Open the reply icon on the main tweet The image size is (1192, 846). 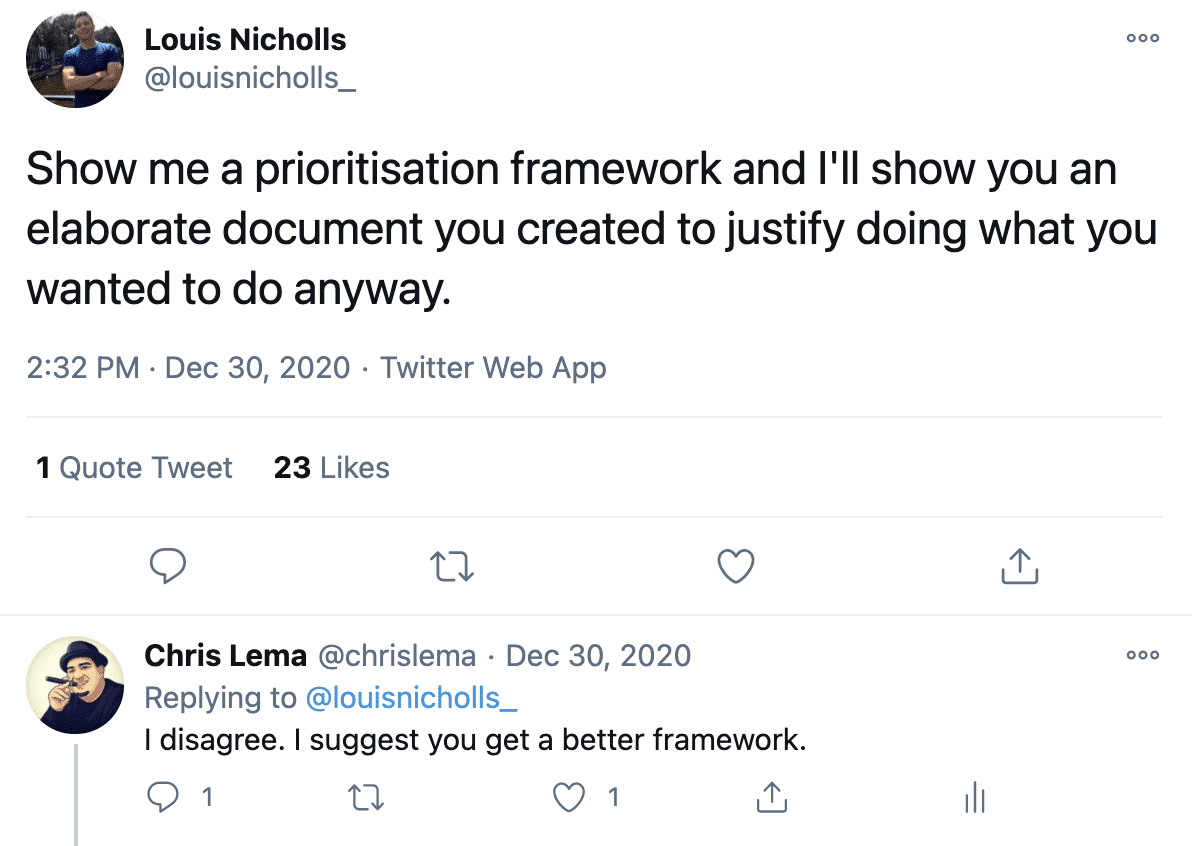pos(168,566)
